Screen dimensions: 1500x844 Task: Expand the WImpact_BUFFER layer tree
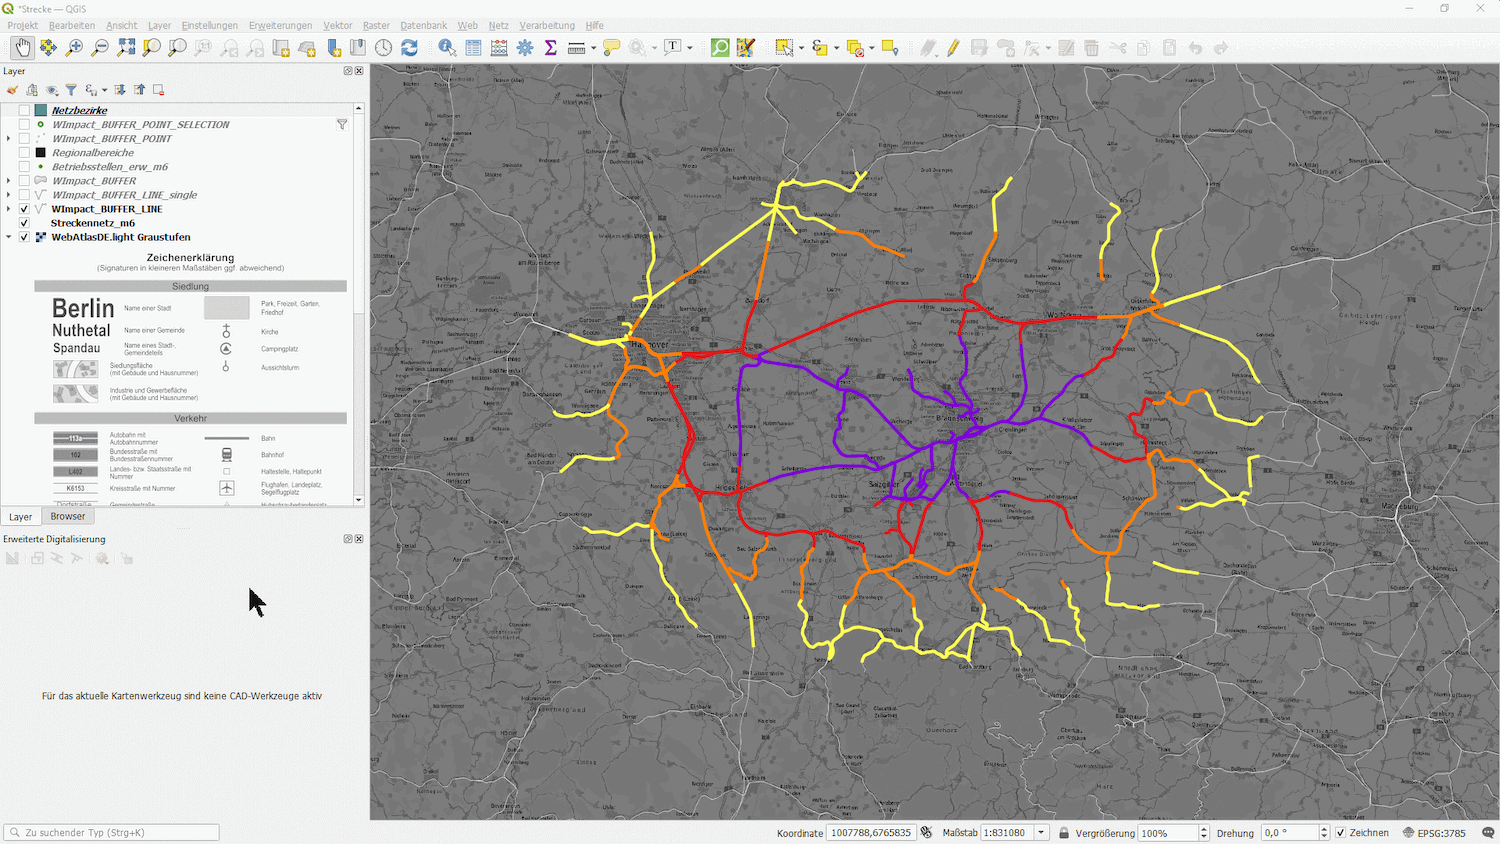coord(9,181)
